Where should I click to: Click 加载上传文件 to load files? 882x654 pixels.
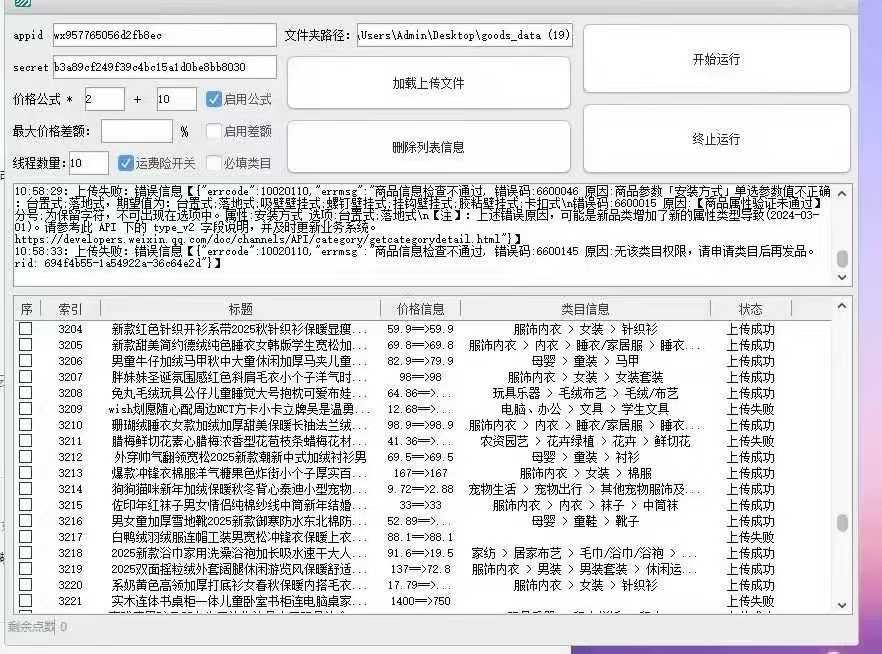tap(428, 83)
